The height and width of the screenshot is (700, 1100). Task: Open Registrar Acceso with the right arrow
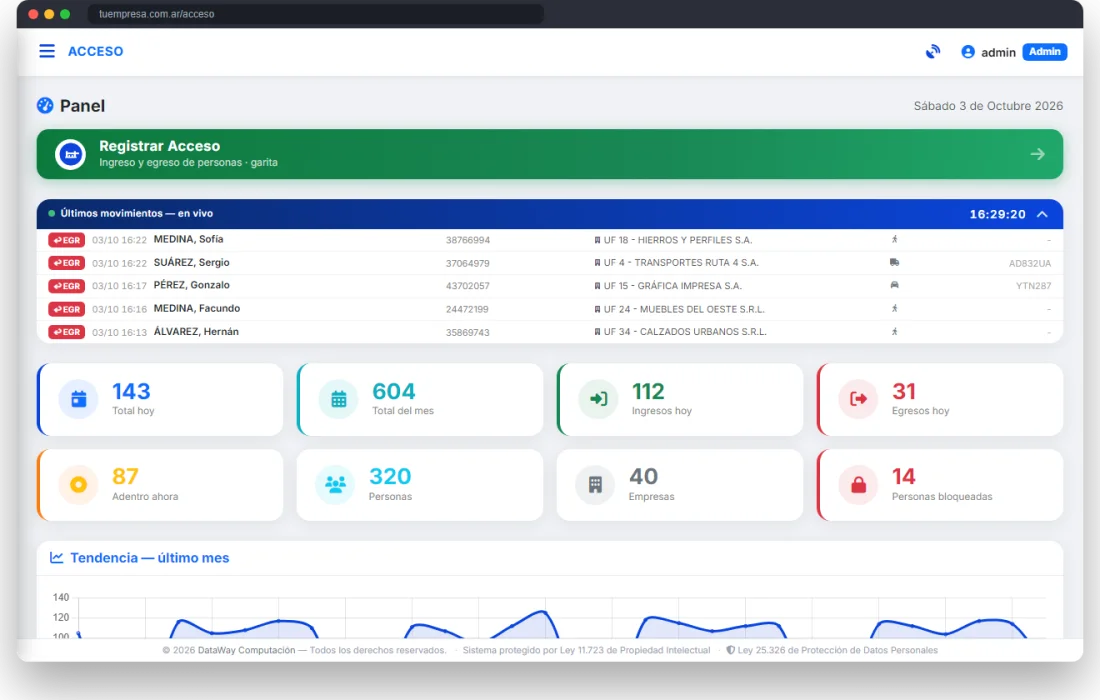(x=1038, y=154)
